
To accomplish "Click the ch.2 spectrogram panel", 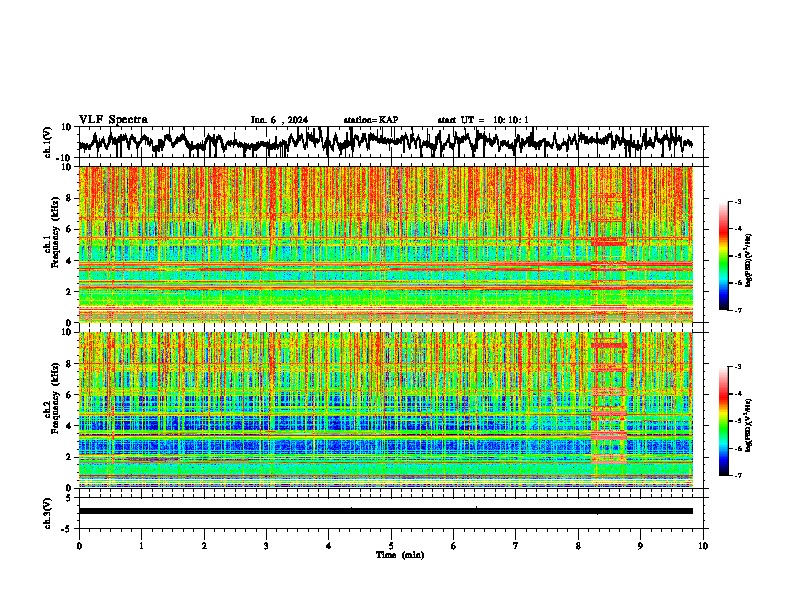I will point(386,410).
